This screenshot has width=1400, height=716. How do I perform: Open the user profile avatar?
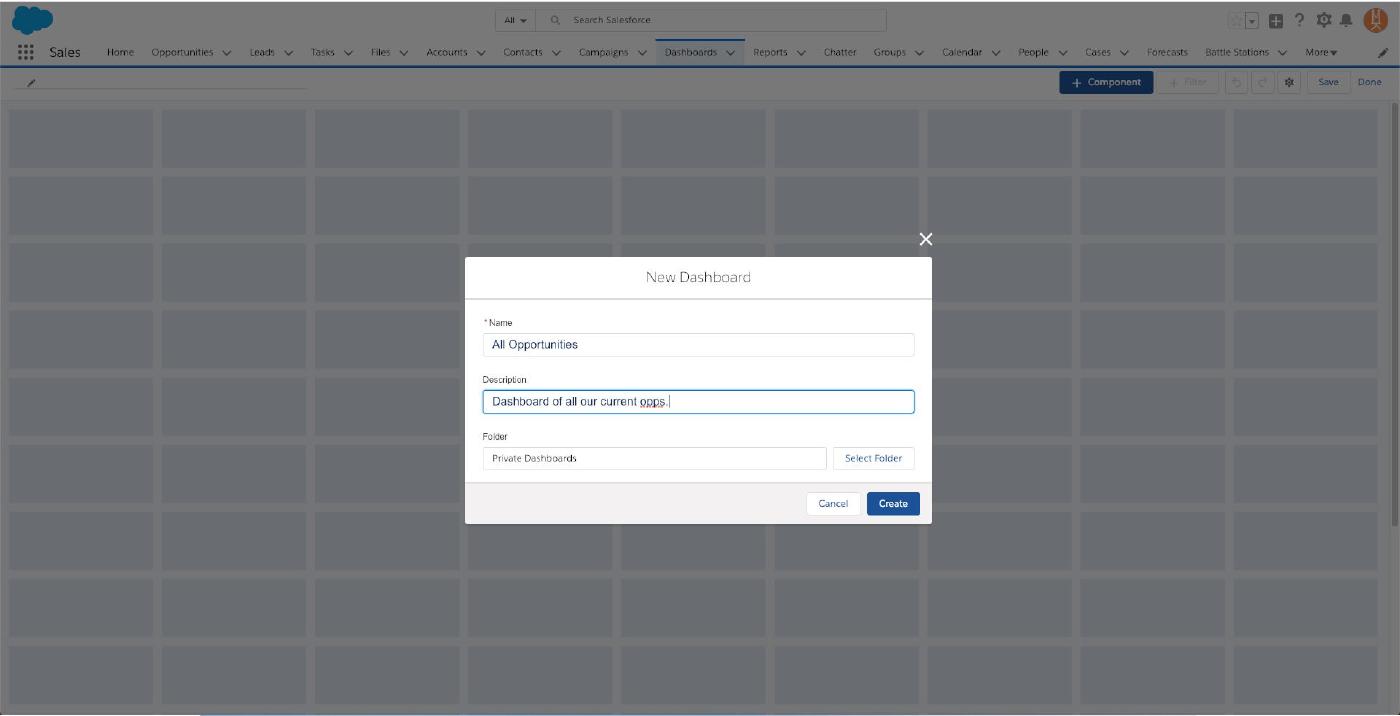click(x=1375, y=20)
